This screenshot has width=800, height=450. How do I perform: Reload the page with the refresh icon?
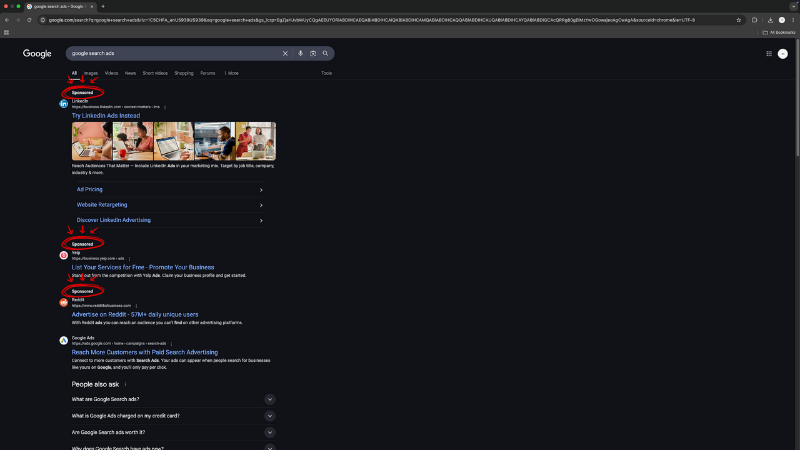pyautogui.click(x=29, y=20)
